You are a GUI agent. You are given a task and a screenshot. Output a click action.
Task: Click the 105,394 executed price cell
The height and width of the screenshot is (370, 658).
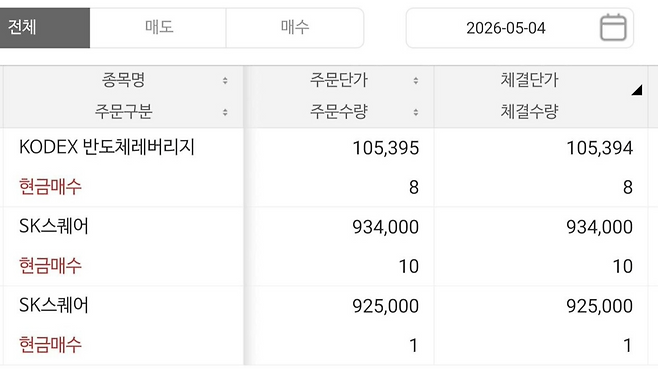(599, 148)
